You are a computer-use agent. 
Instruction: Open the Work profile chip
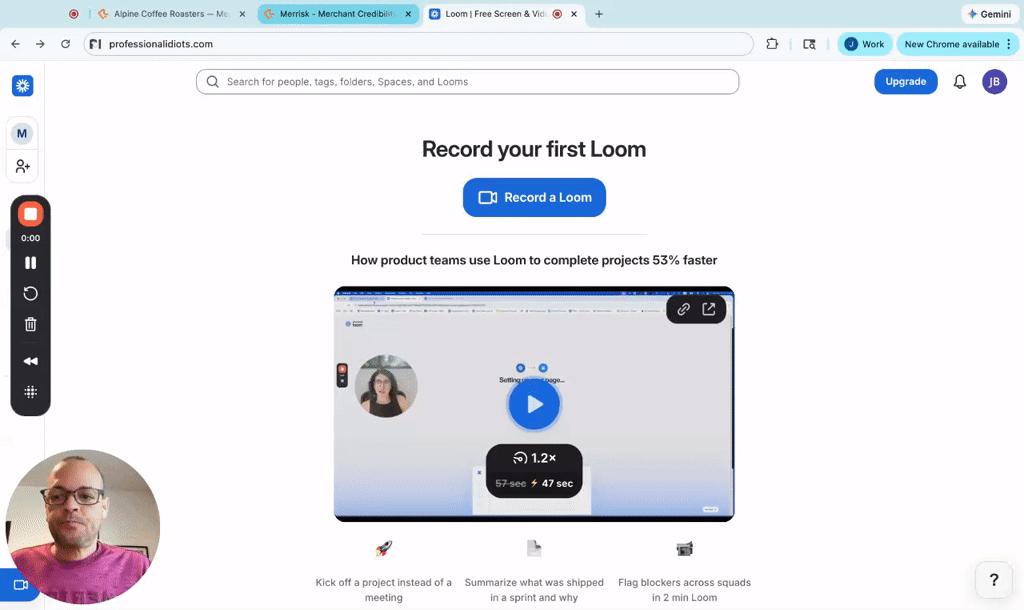coord(864,44)
